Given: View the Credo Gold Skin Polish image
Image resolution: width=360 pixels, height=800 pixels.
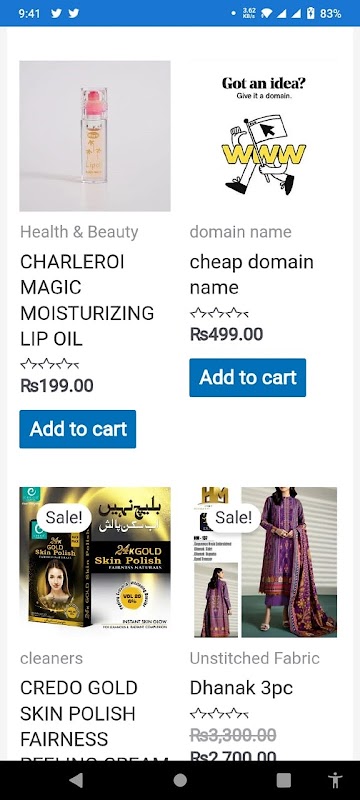Looking at the screenshot, I should tap(95, 562).
